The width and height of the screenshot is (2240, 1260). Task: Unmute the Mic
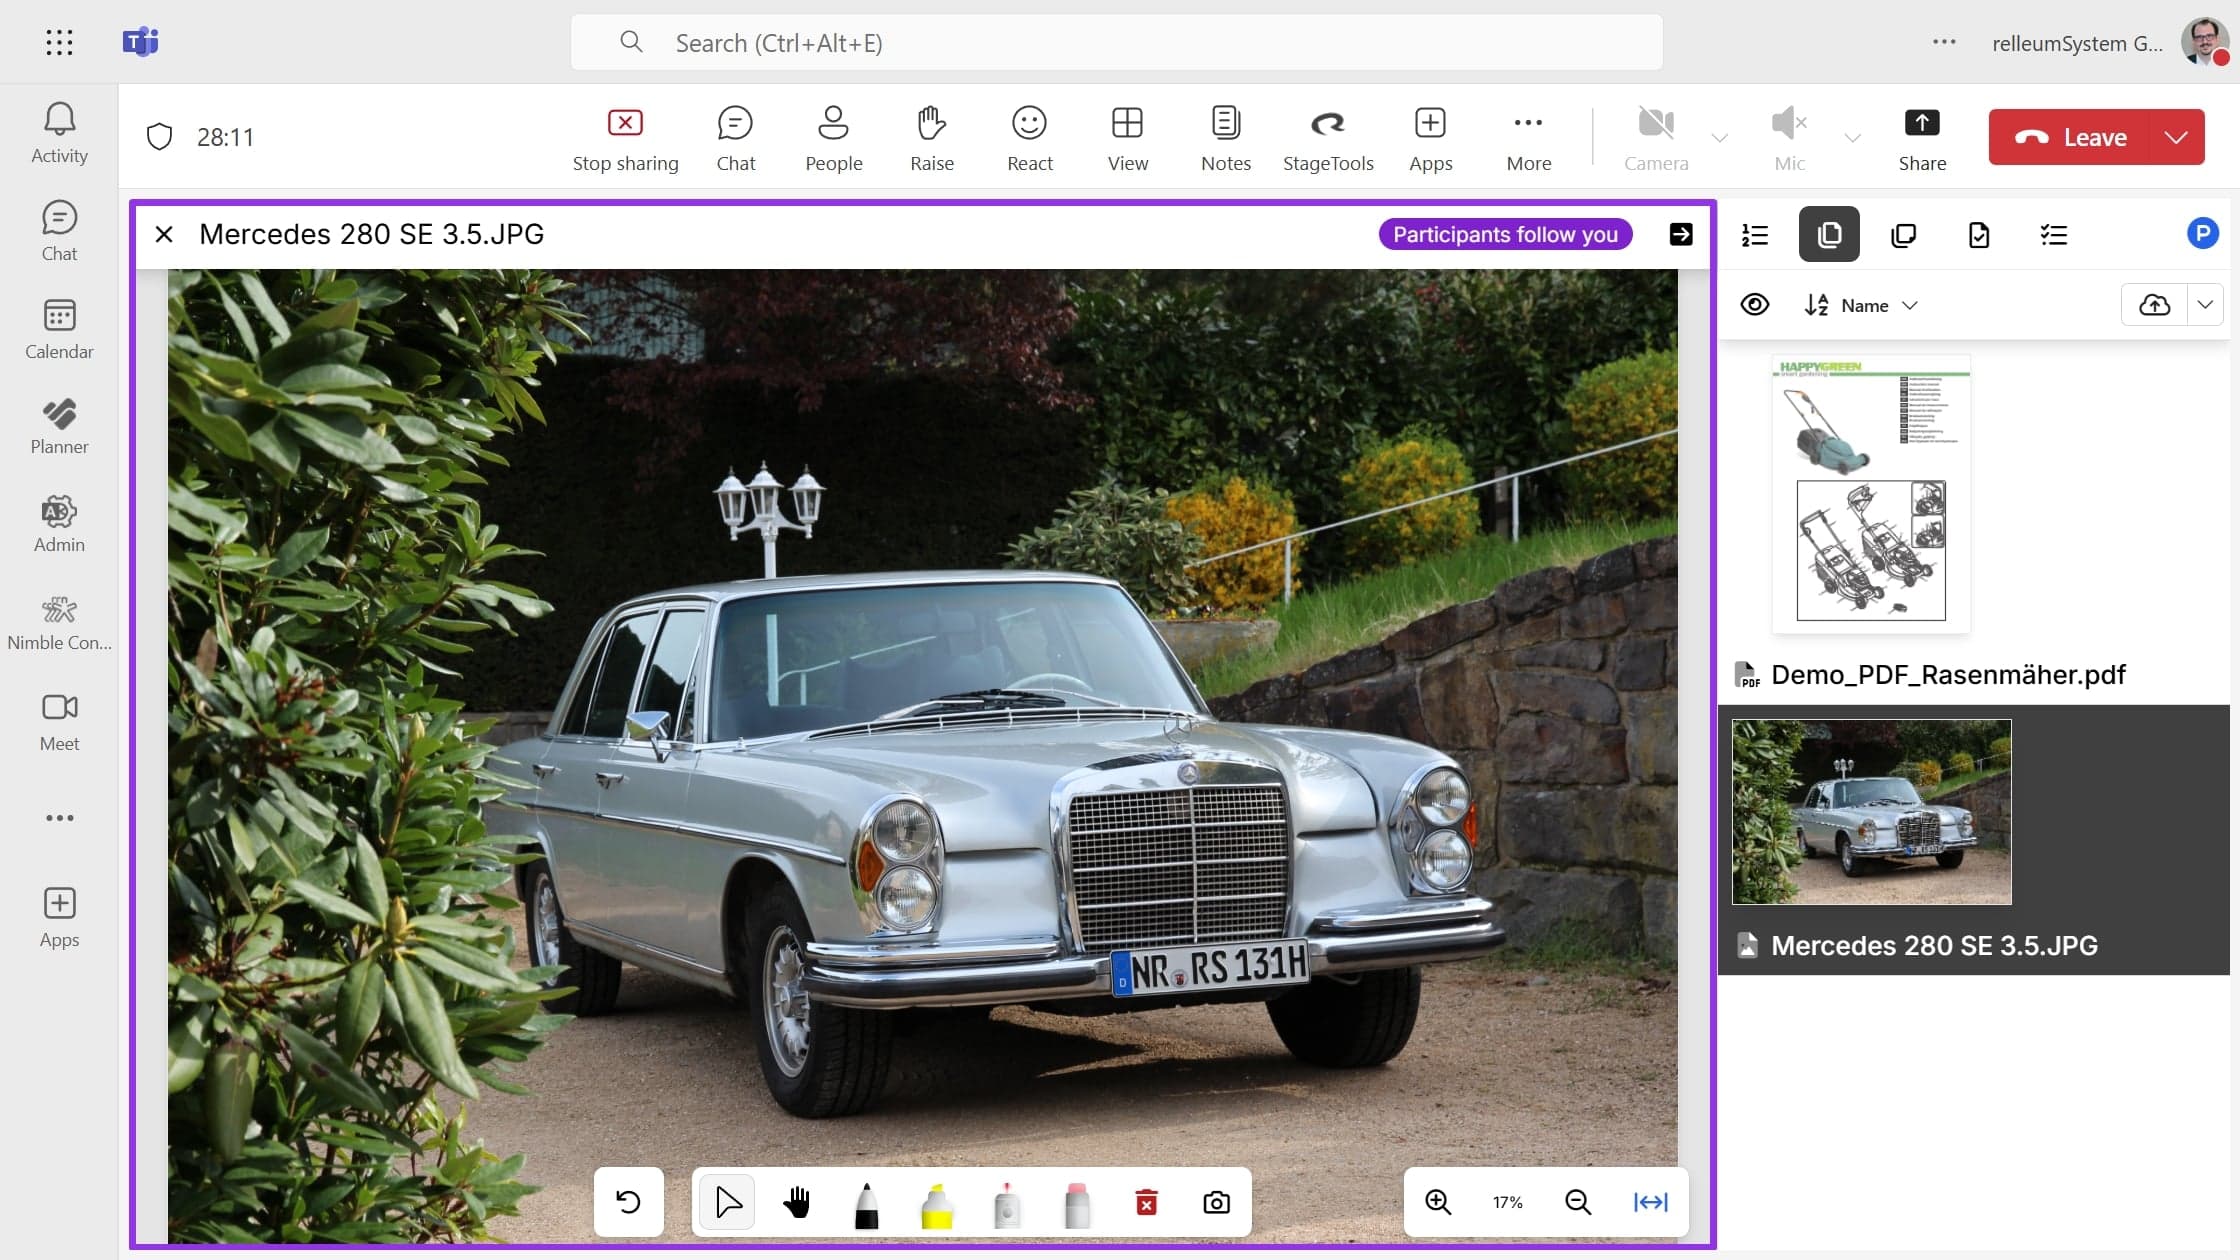click(x=1789, y=138)
